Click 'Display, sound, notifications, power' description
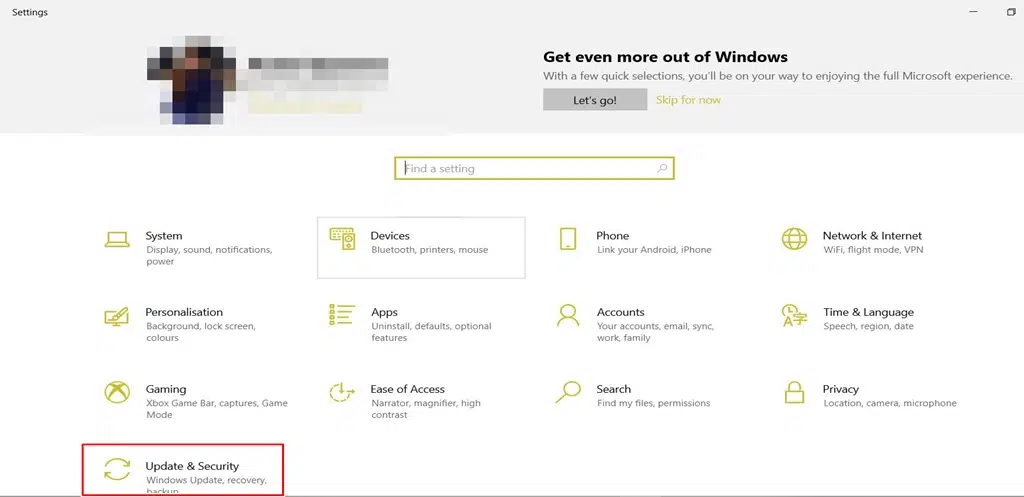This screenshot has height=497, width=1024. coord(209,256)
